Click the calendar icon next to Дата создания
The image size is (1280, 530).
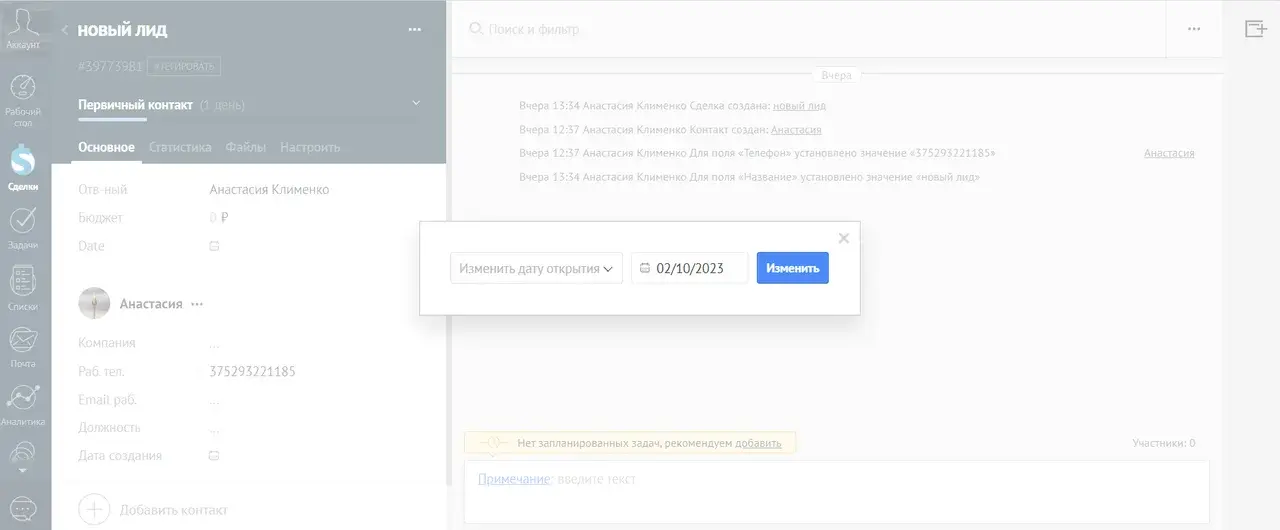(x=214, y=456)
